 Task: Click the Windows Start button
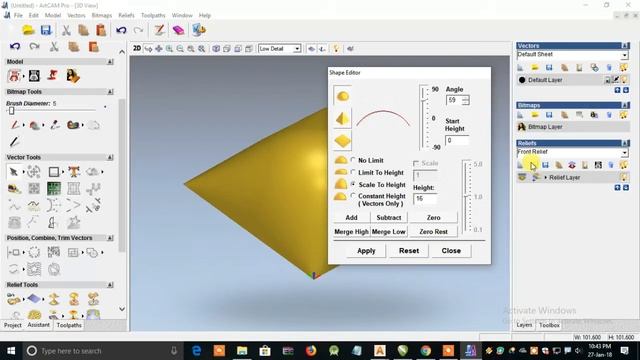pyautogui.click(x=11, y=351)
